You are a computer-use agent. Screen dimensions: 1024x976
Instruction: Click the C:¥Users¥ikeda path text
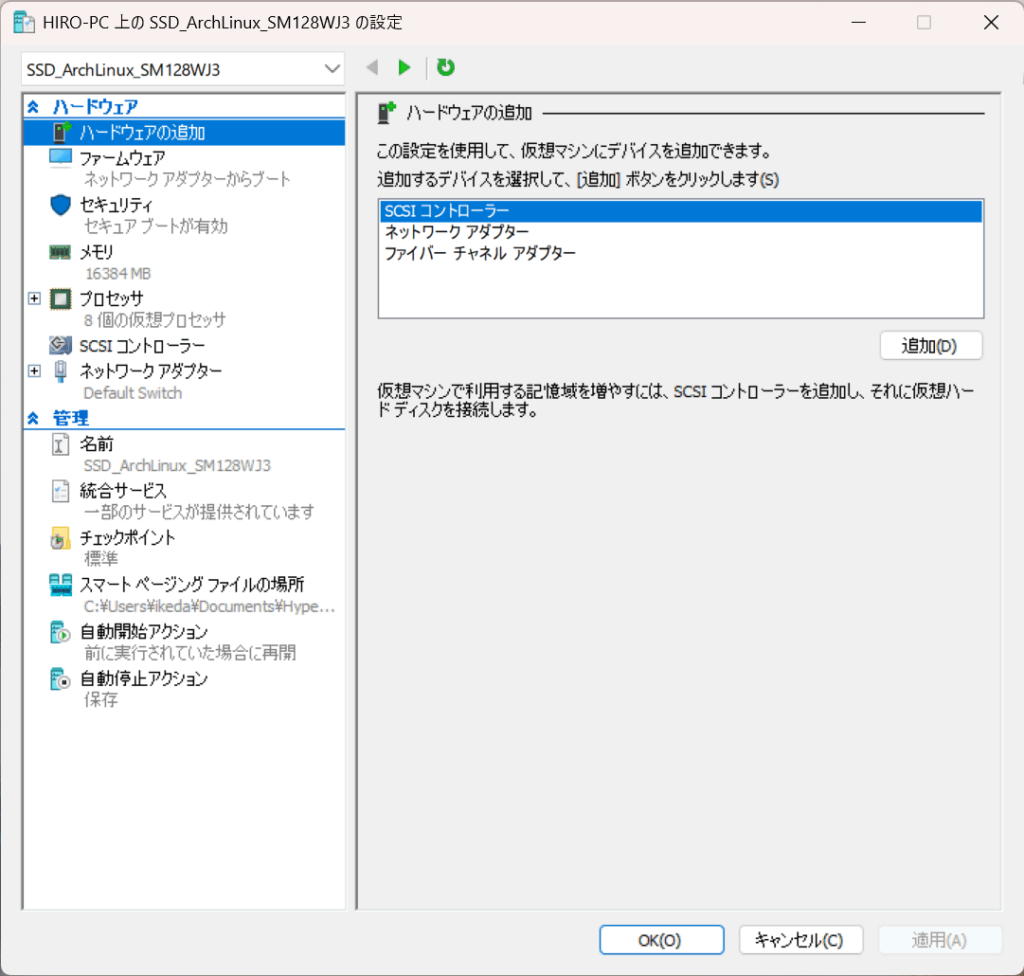[x=209, y=606]
